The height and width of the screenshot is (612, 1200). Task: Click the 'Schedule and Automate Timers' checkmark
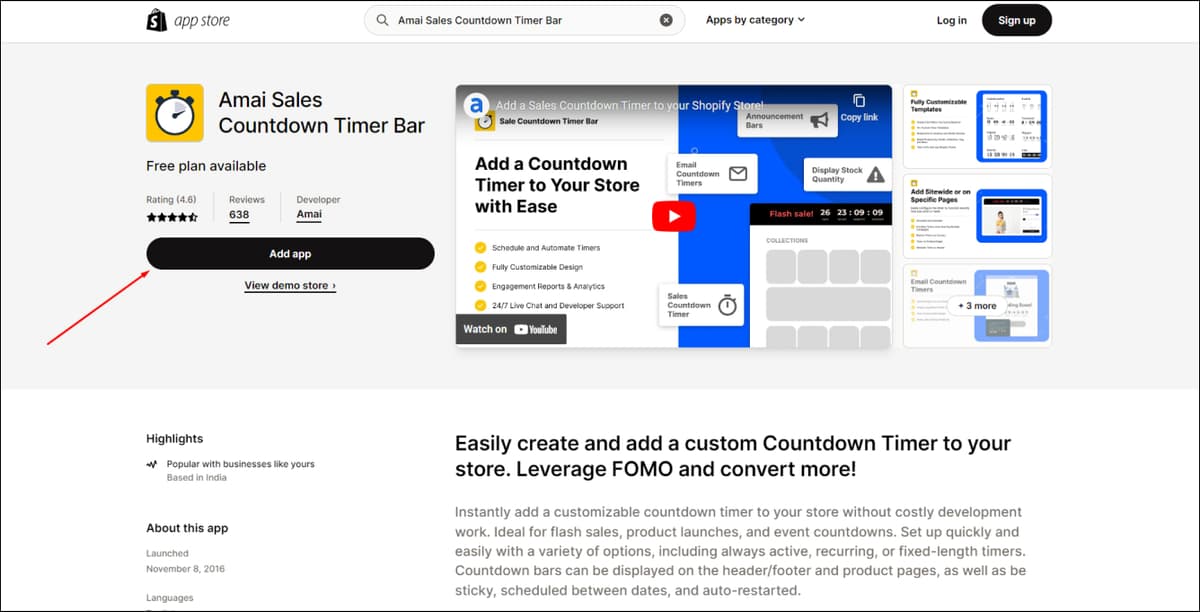(481, 248)
